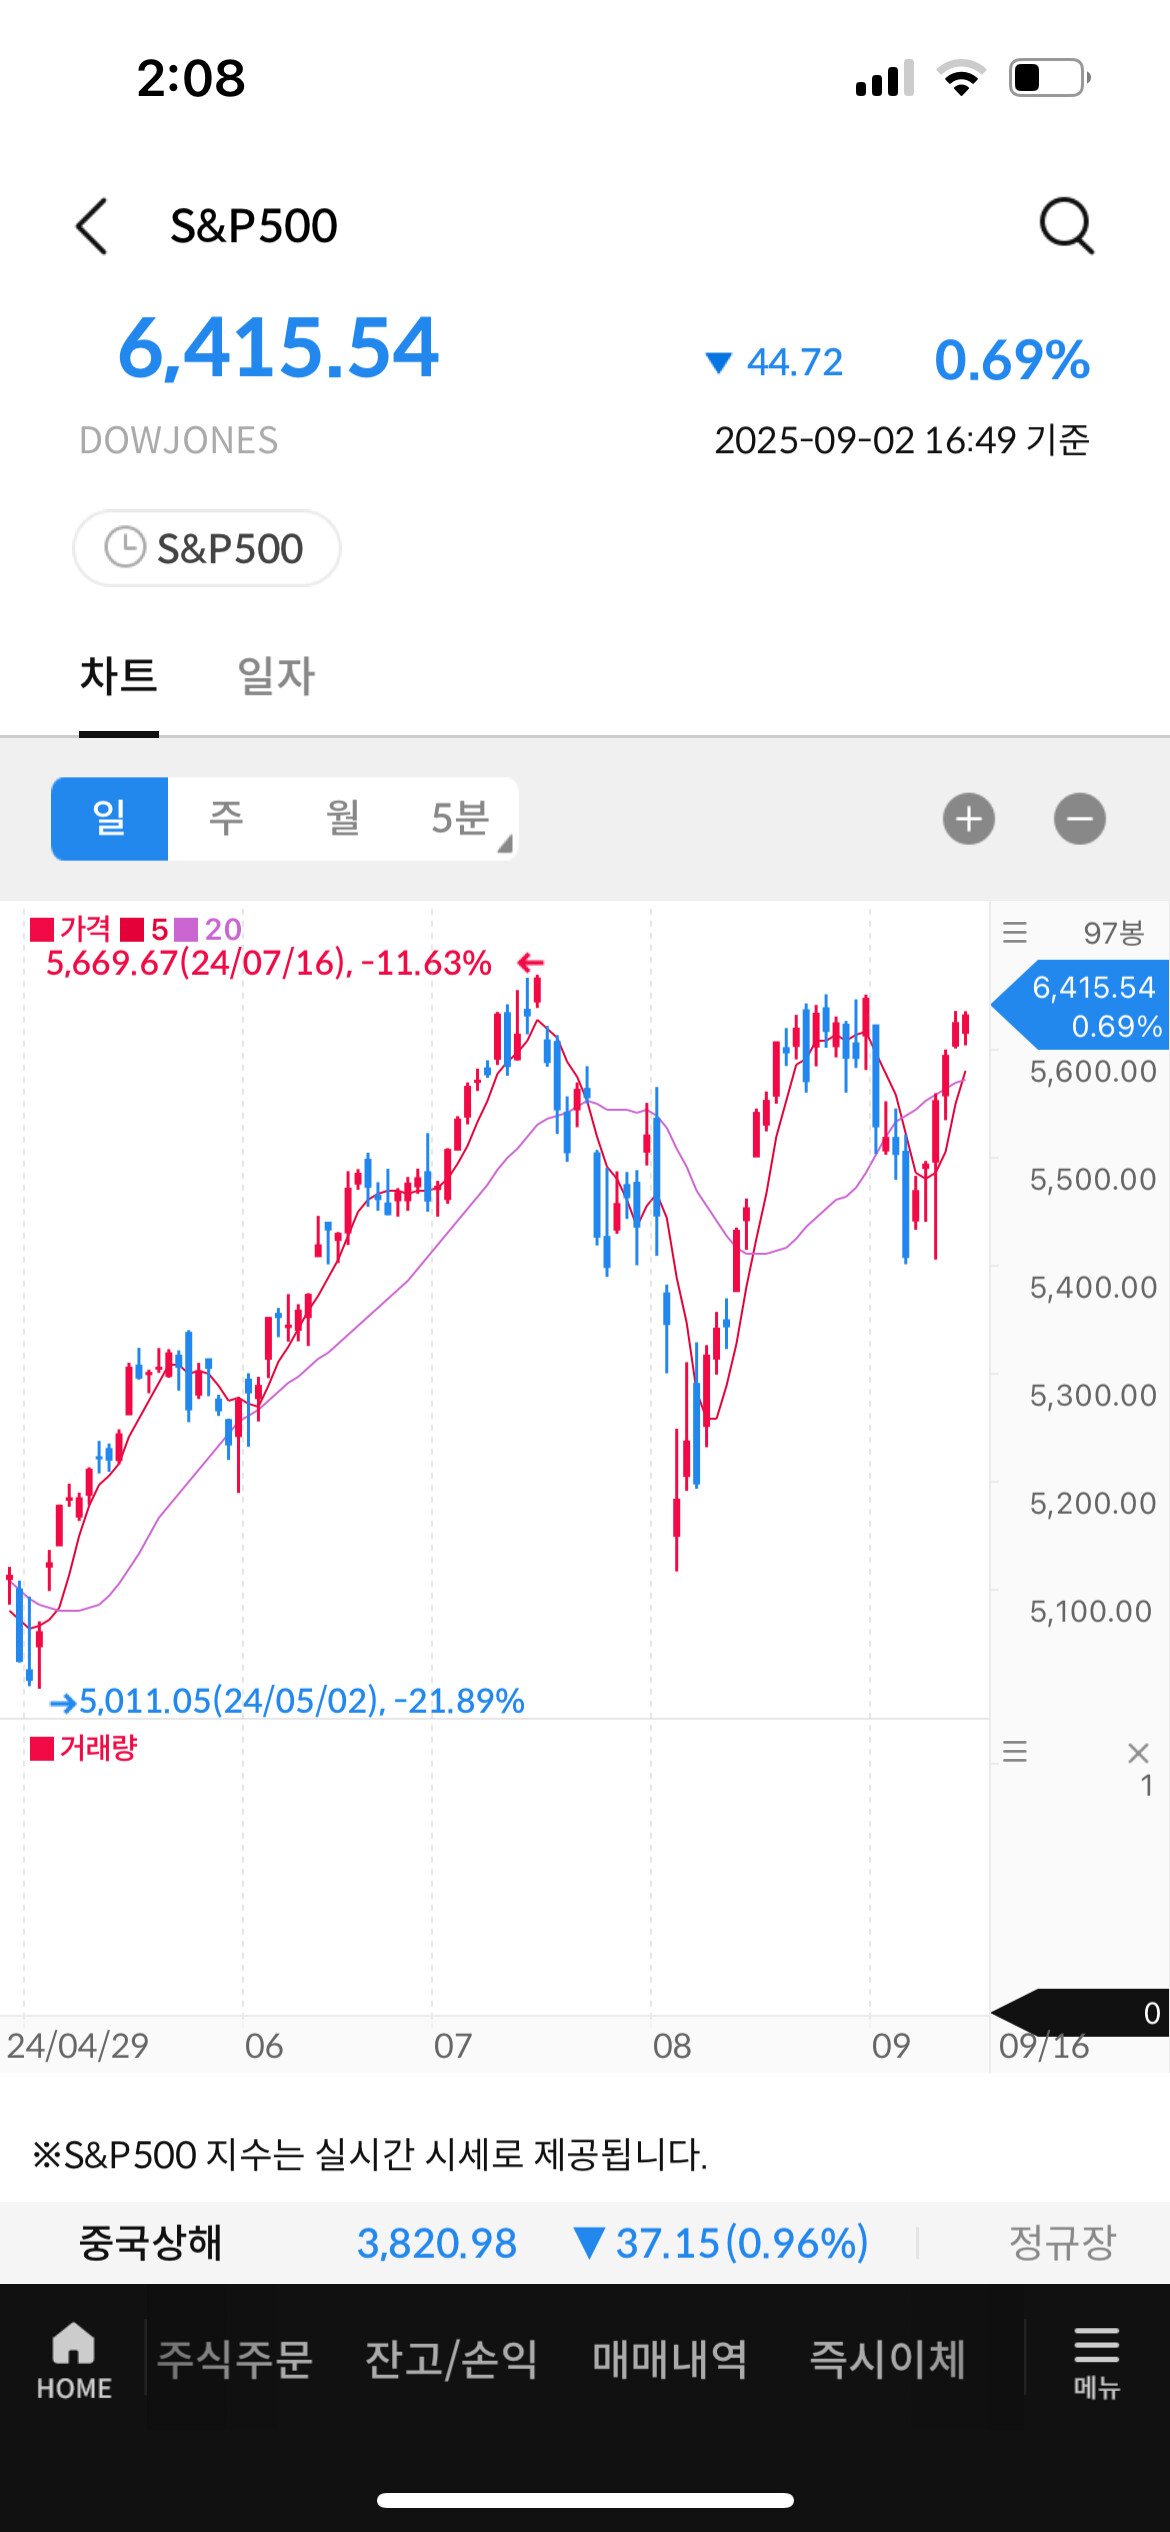
Task: Tap the back arrow beside S&P500
Action: [x=92, y=226]
